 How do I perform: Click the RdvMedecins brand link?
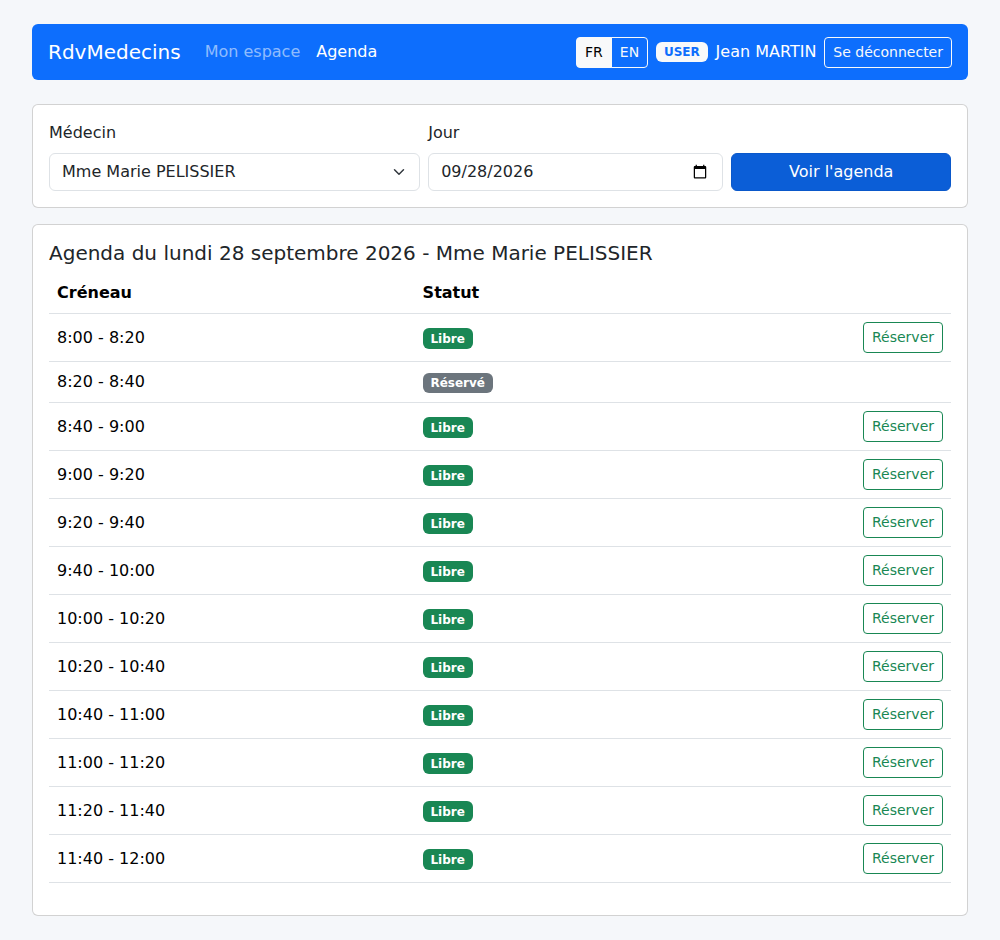coord(115,52)
